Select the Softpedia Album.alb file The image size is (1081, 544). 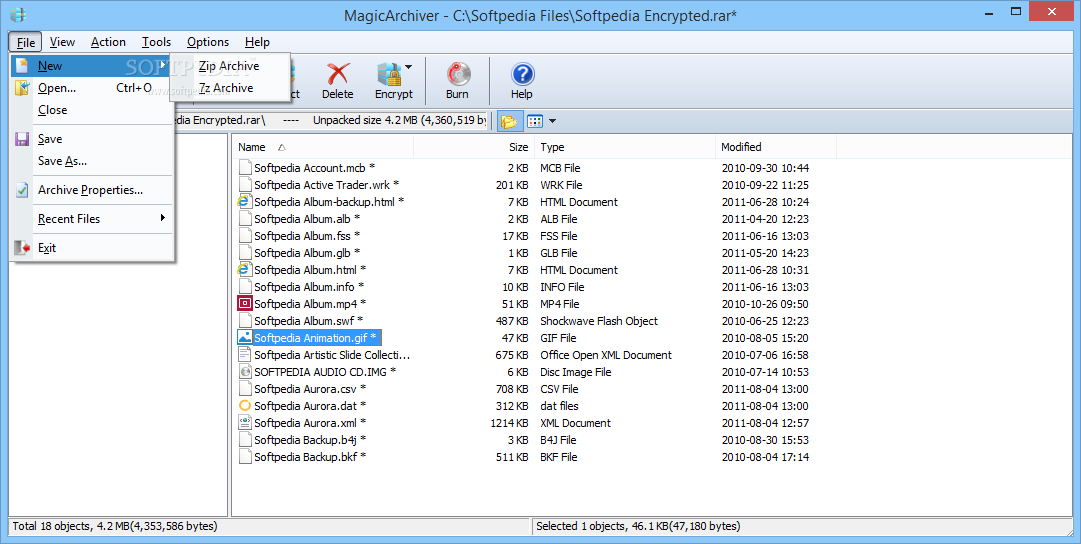coord(307,219)
